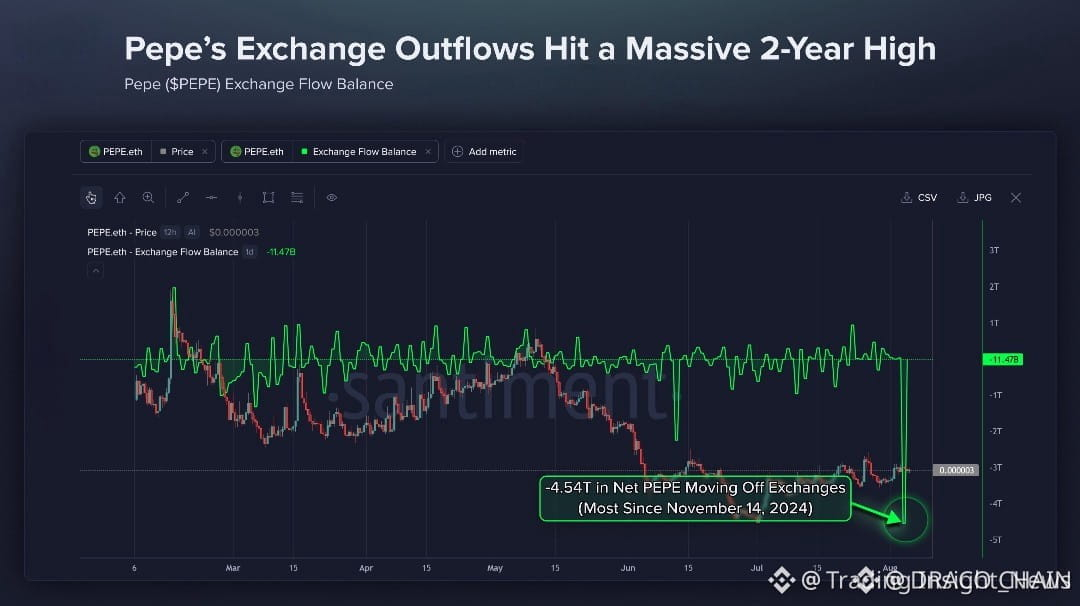Click the Jun label on time axis
Viewport: 1080px width, 606px height.
(x=627, y=568)
